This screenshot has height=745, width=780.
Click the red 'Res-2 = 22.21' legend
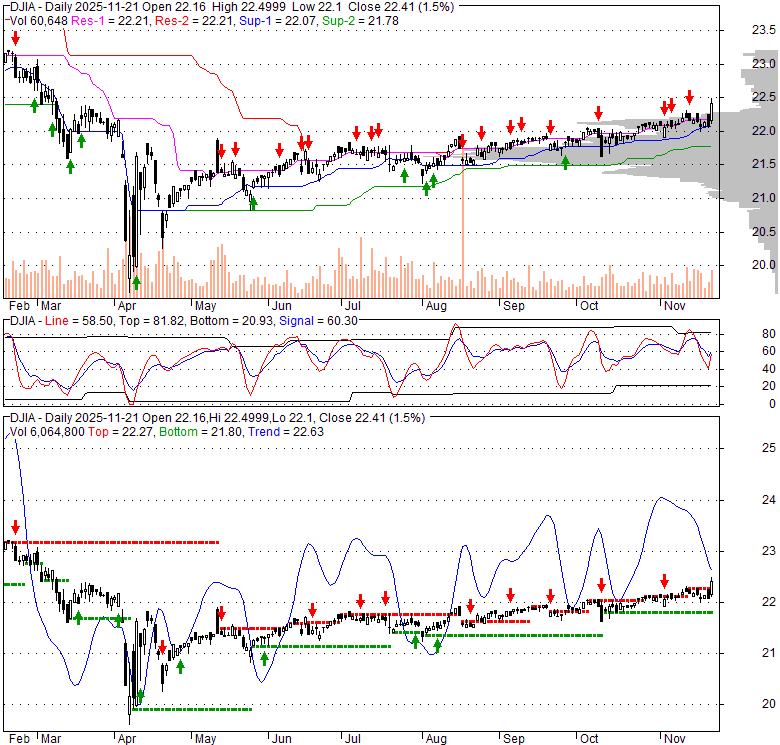[x=195, y=21]
